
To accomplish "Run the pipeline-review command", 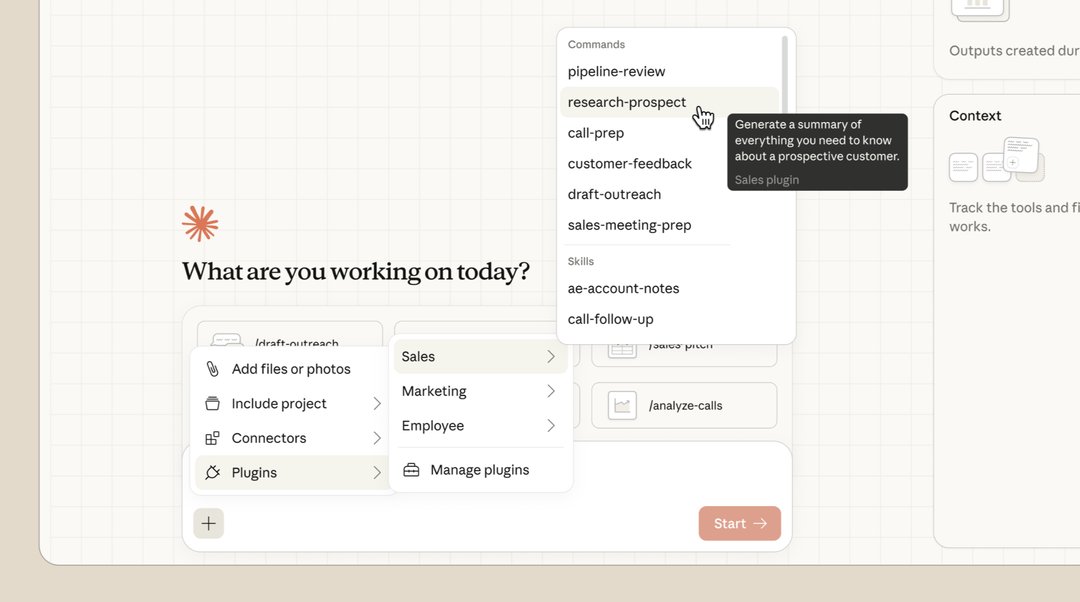I will (669, 72).
